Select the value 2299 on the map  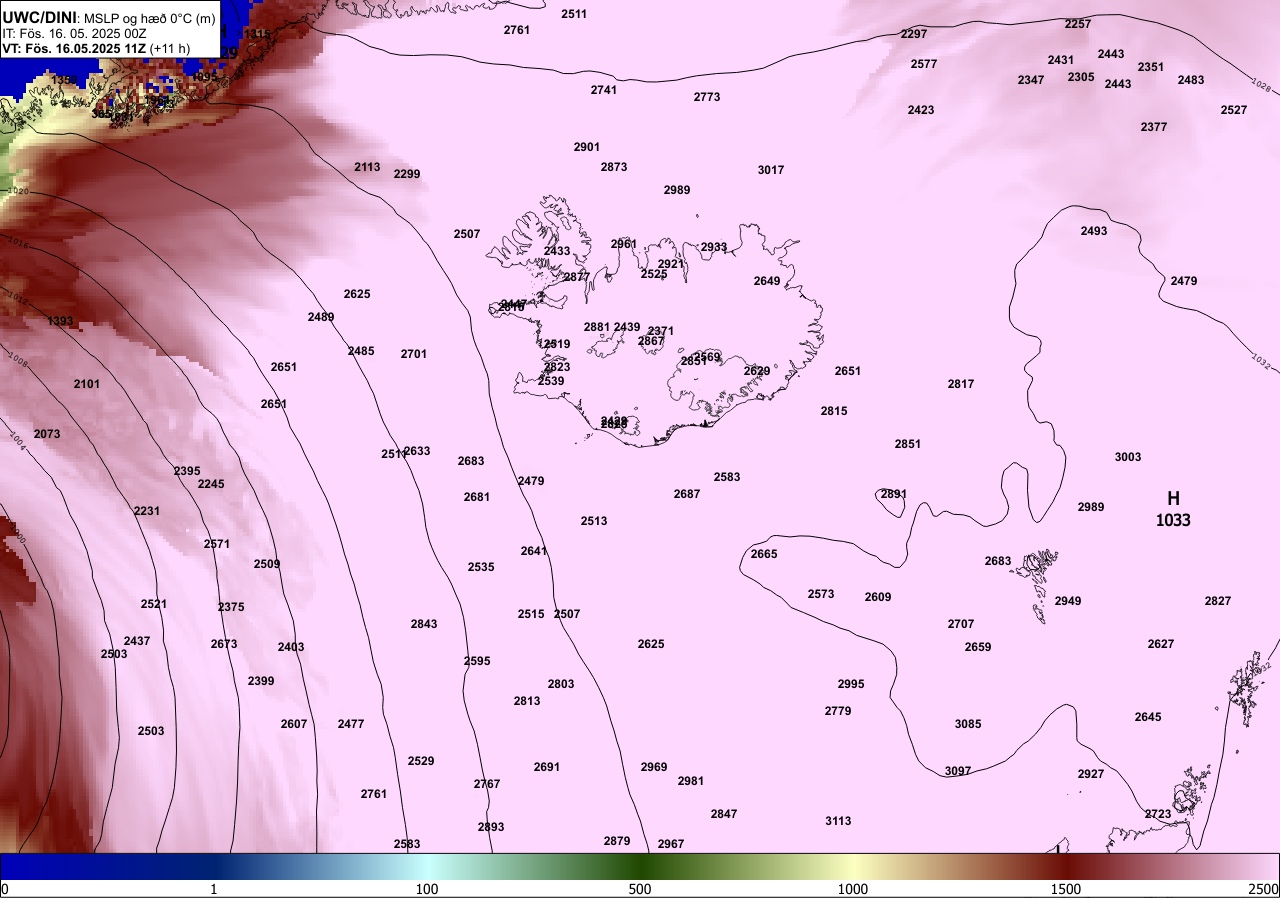(x=407, y=174)
